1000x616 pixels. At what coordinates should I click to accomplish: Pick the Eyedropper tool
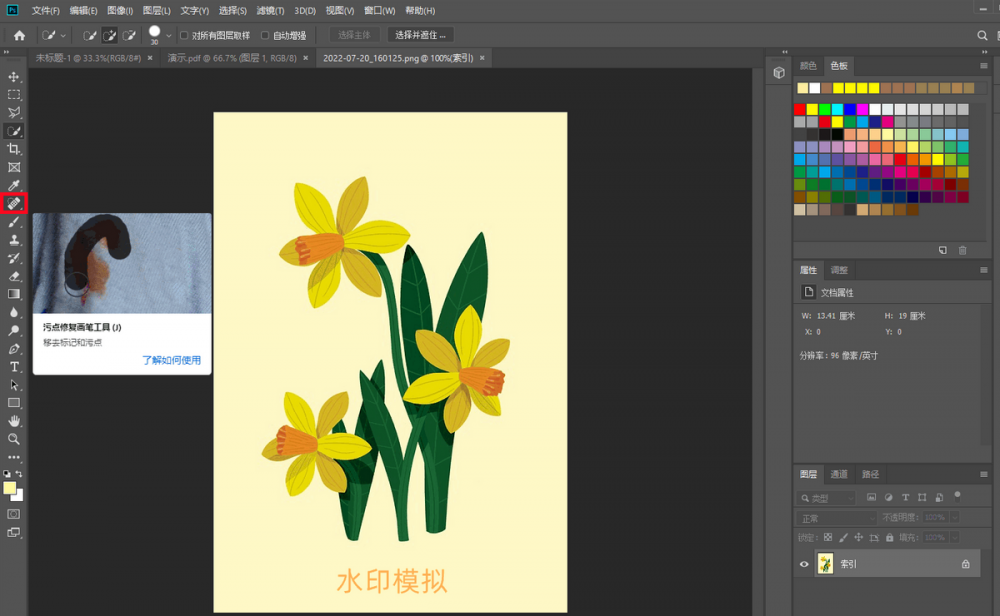tap(14, 185)
